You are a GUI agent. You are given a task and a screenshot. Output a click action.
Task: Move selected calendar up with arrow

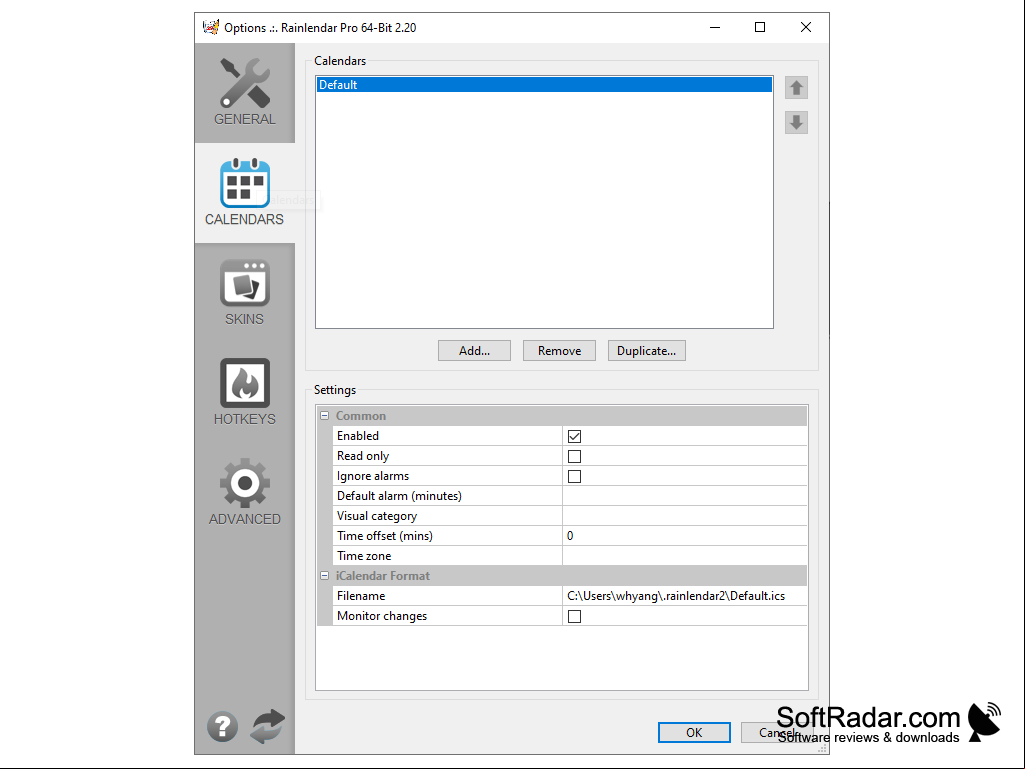coord(796,88)
